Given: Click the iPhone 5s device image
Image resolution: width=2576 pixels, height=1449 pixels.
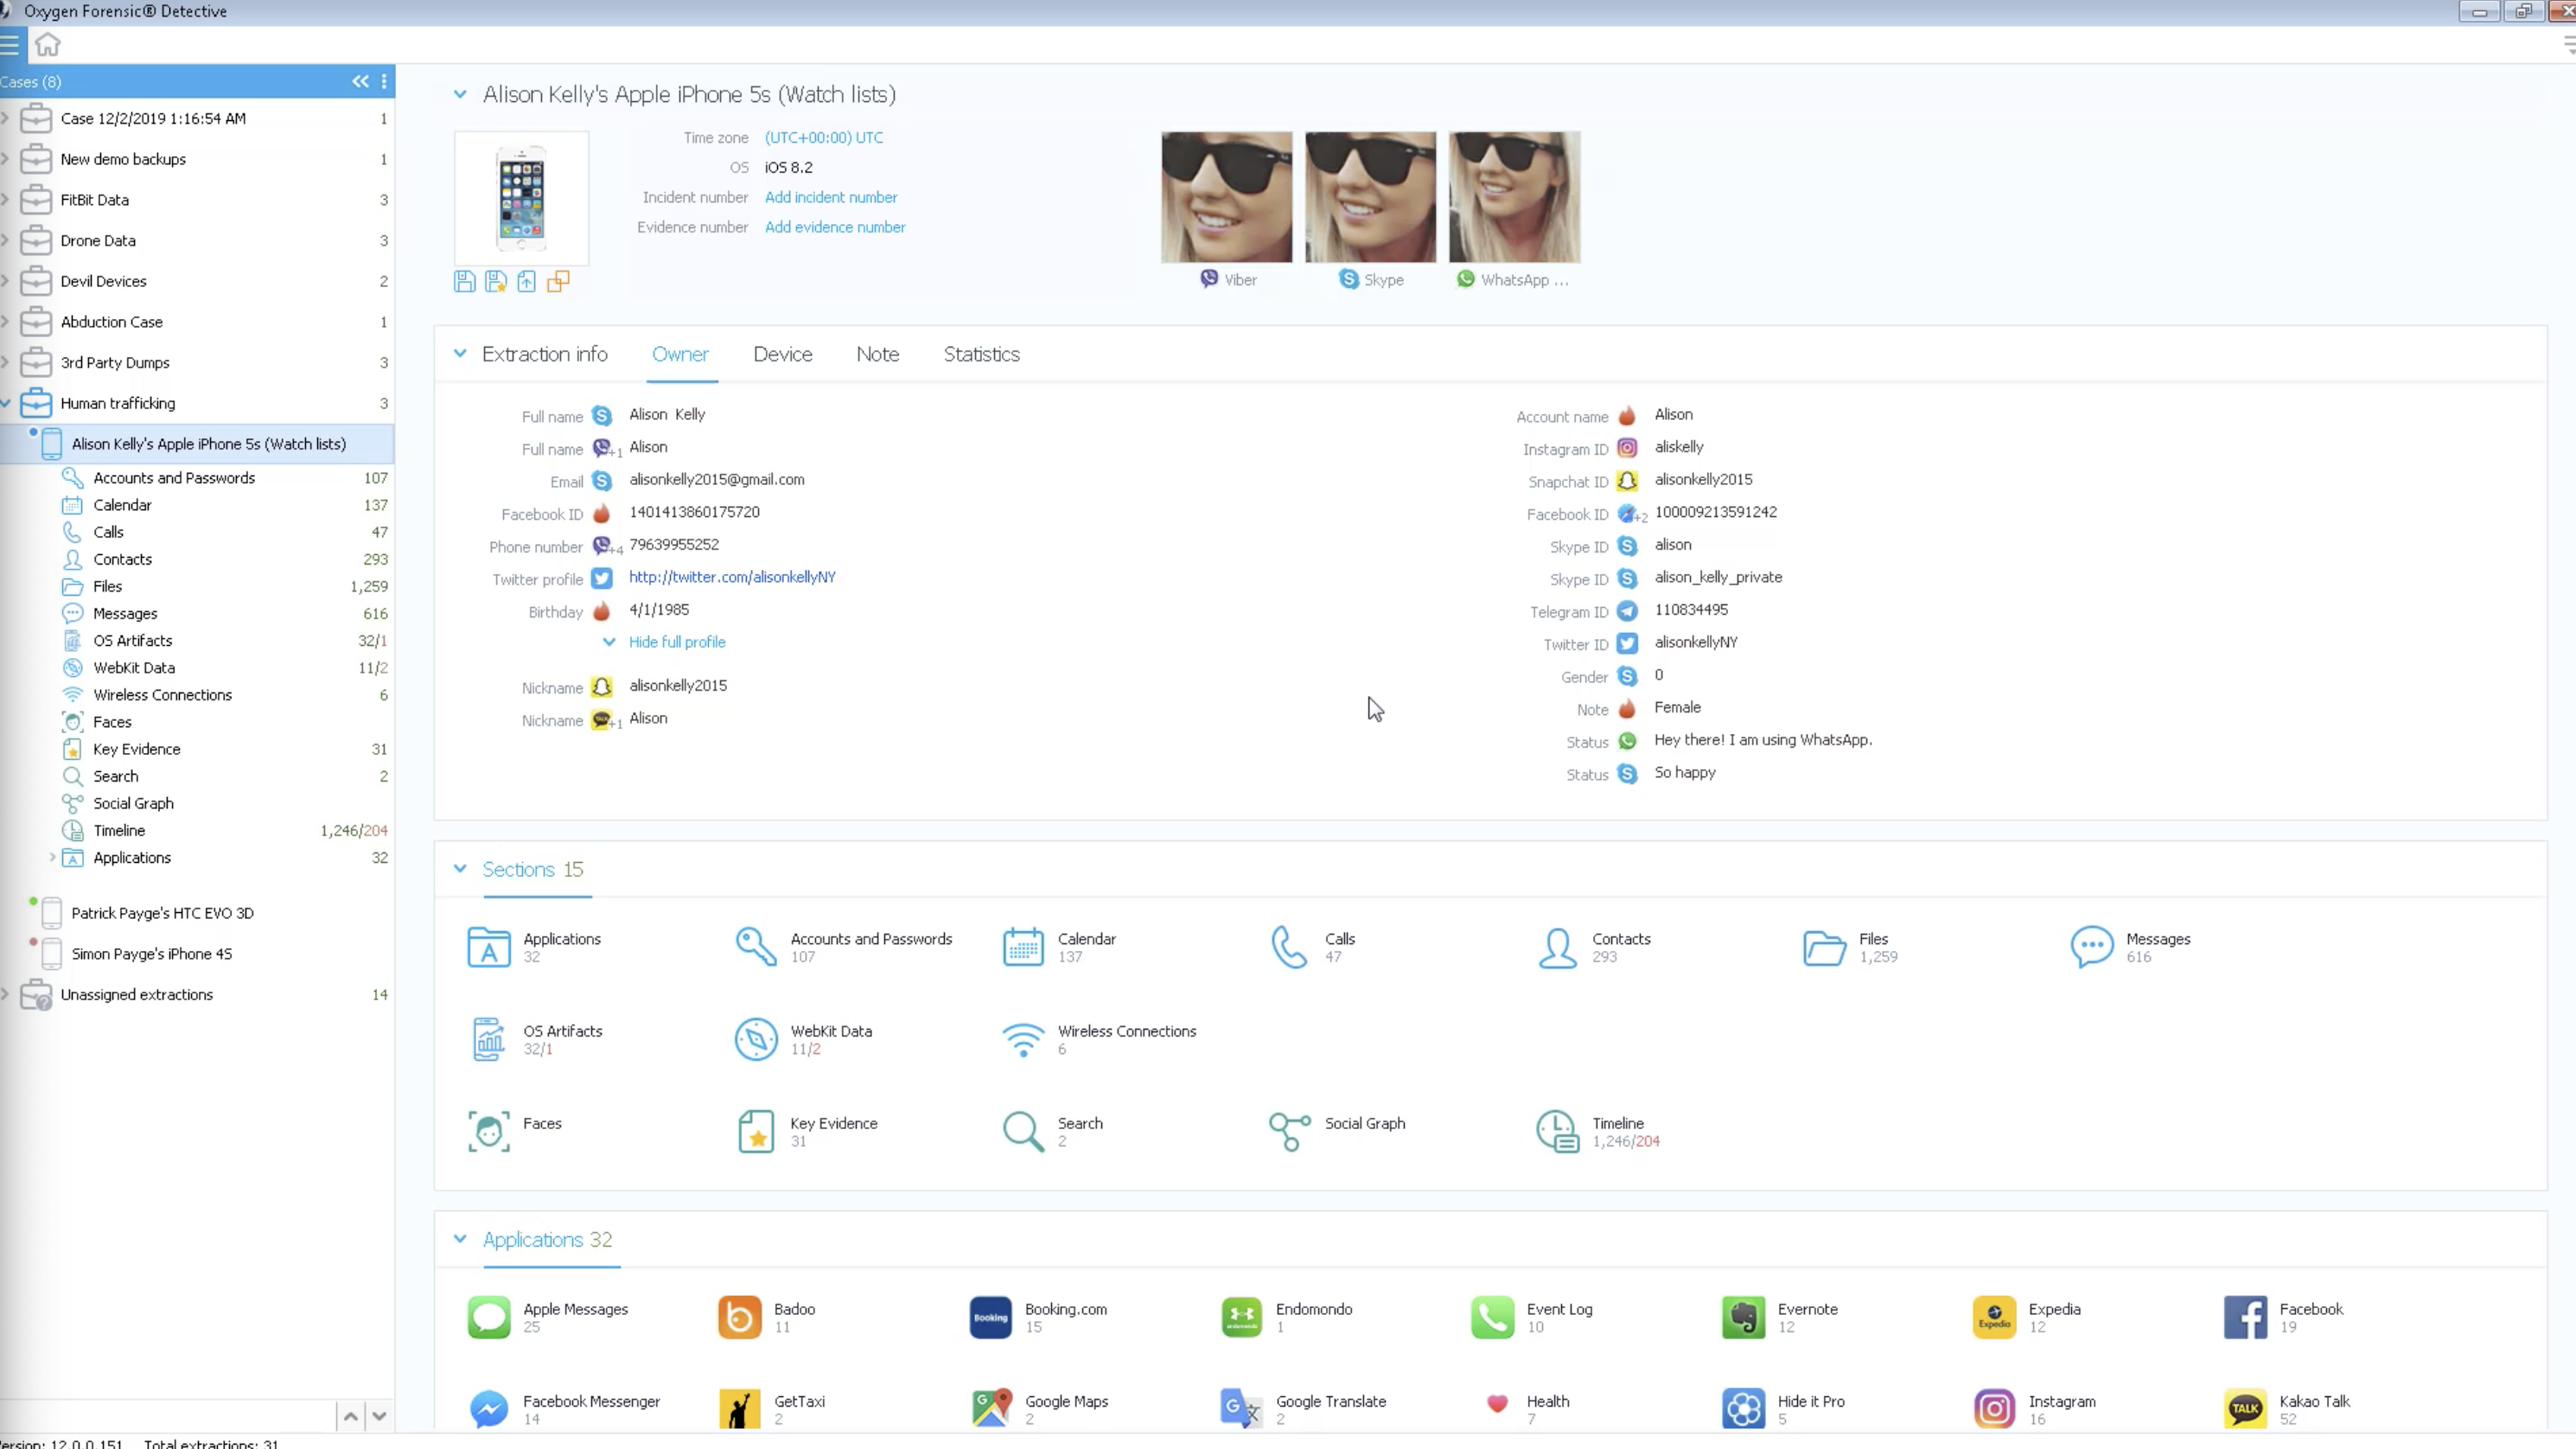Looking at the screenshot, I should coord(521,198).
